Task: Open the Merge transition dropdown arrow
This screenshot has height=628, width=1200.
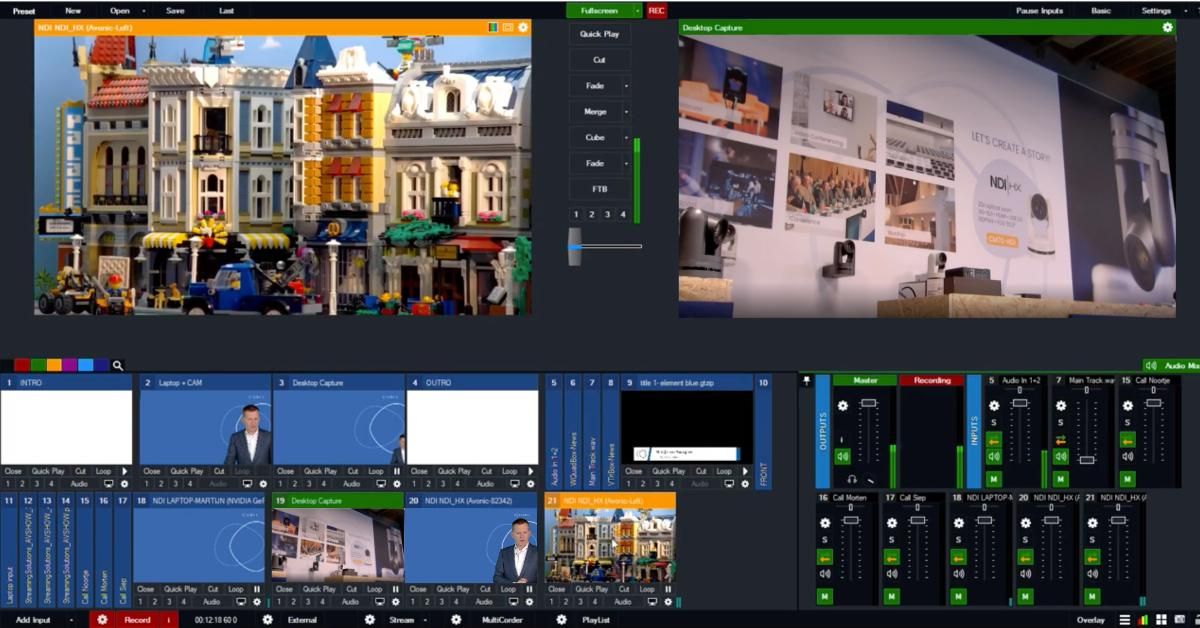Action: click(x=627, y=112)
